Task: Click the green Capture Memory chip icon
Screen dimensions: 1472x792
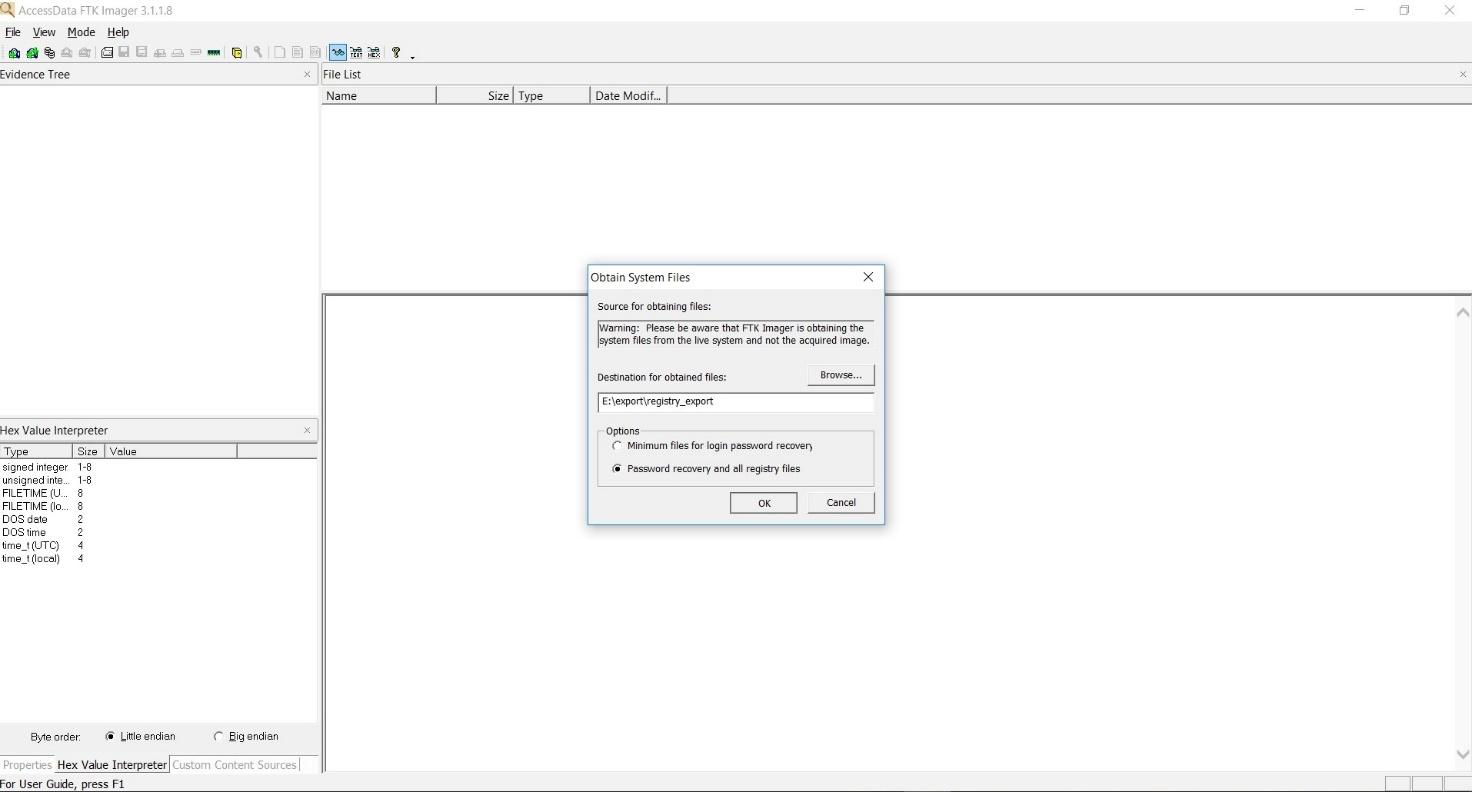Action: [x=214, y=53]
